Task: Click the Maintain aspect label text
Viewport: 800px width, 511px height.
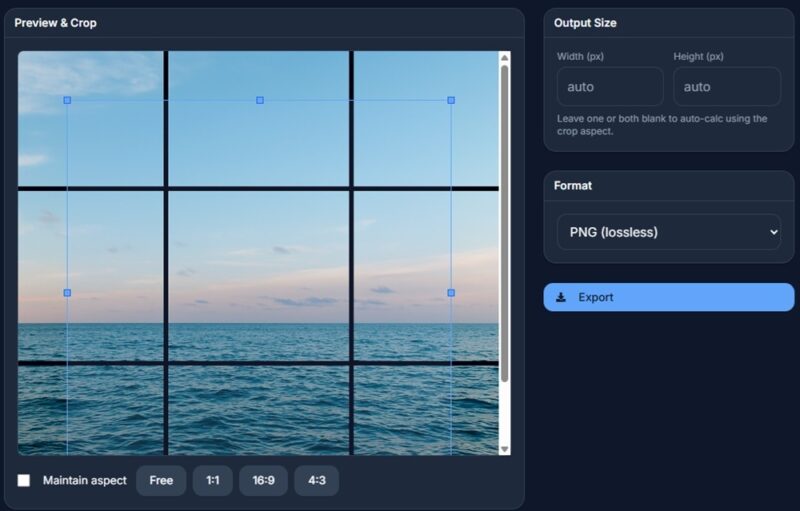Action: tap(85, 480)
